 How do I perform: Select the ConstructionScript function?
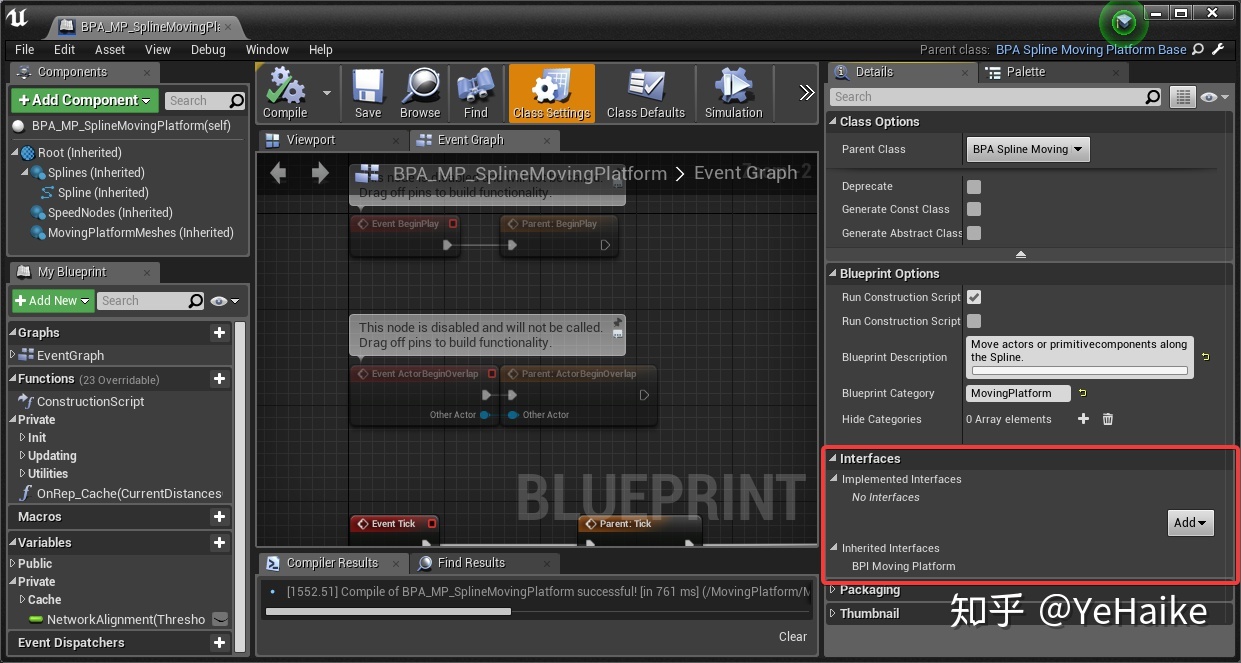point(91,402)
